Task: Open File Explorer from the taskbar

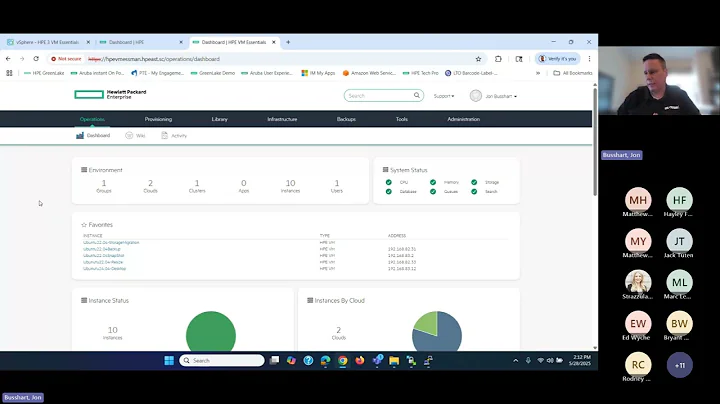Action: [394, 360]
